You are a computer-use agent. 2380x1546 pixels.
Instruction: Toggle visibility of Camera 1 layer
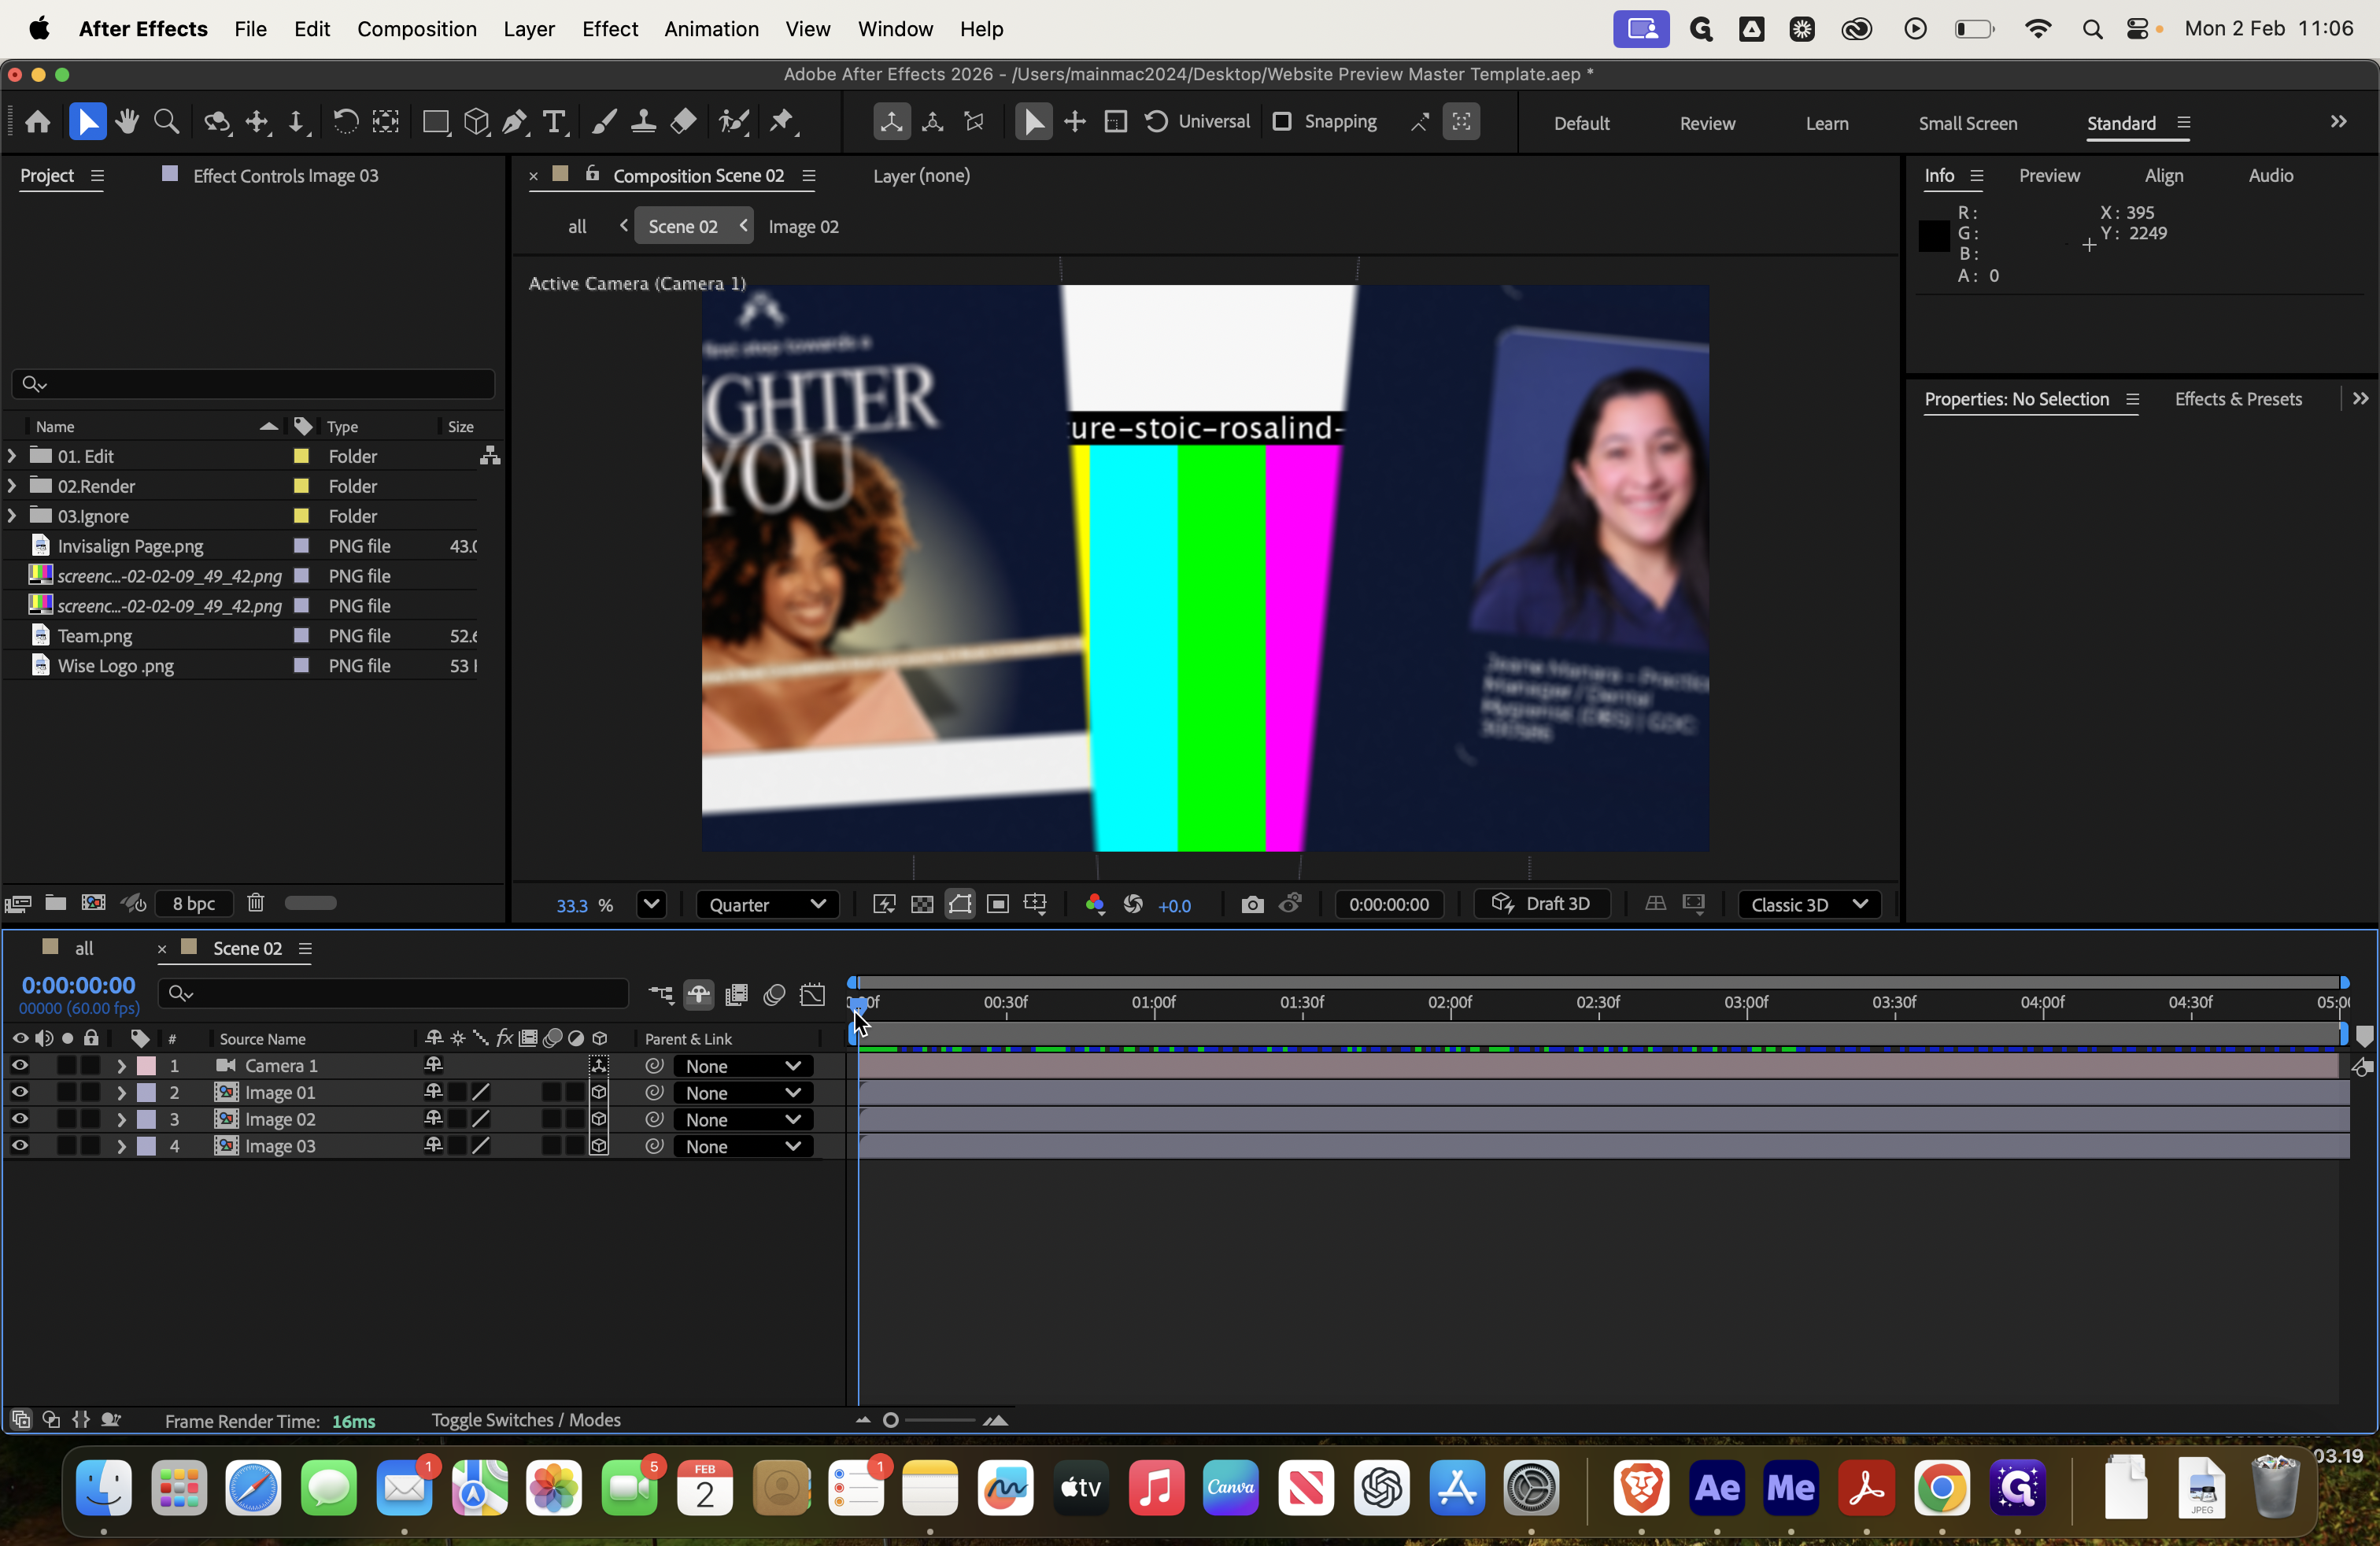(x=20, y=1066)
